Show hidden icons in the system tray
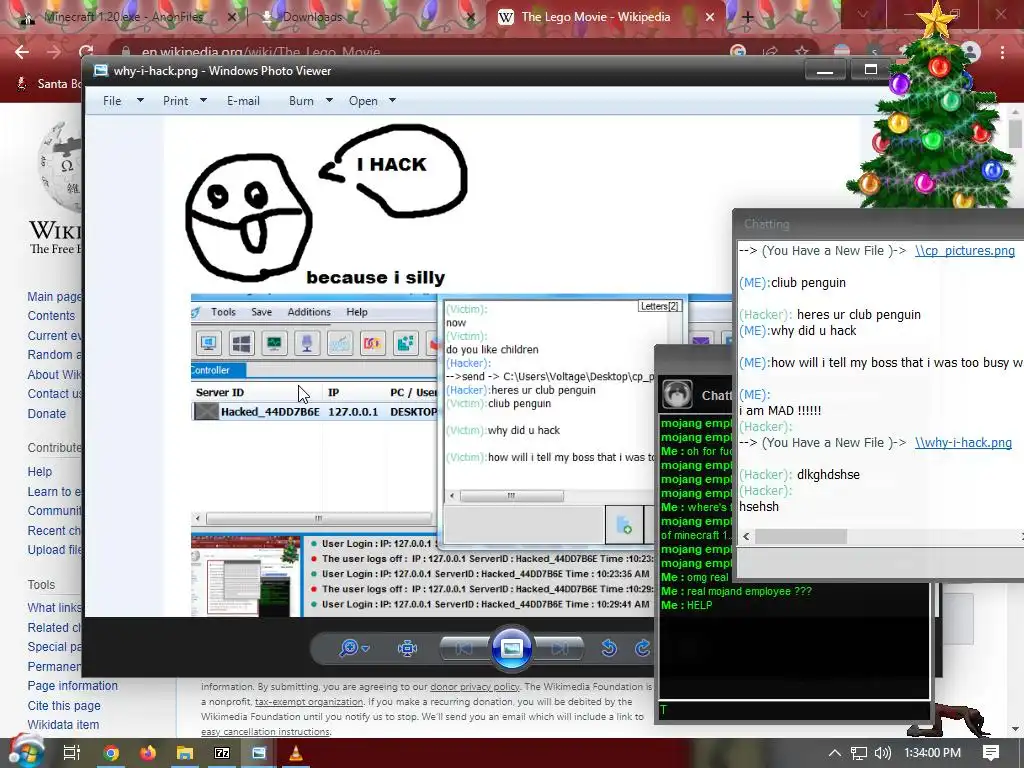Viewport: 1024px width, 768px height. (834, 753)
